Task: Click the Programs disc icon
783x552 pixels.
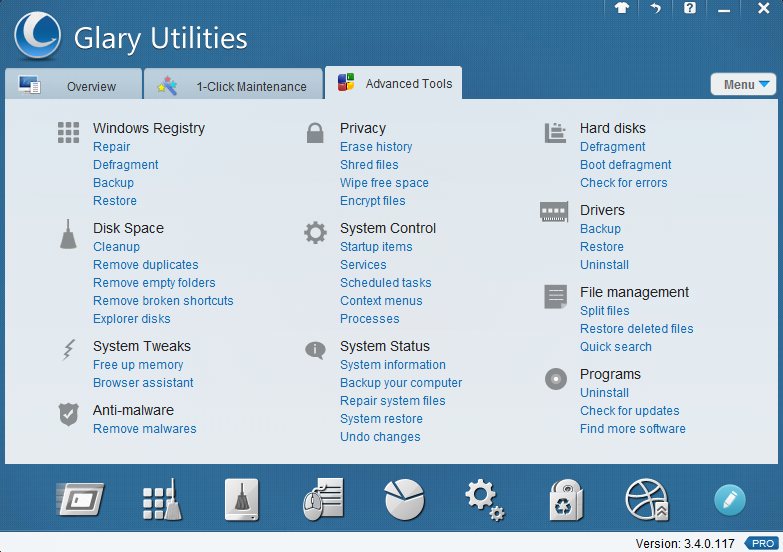Action: 556,379
